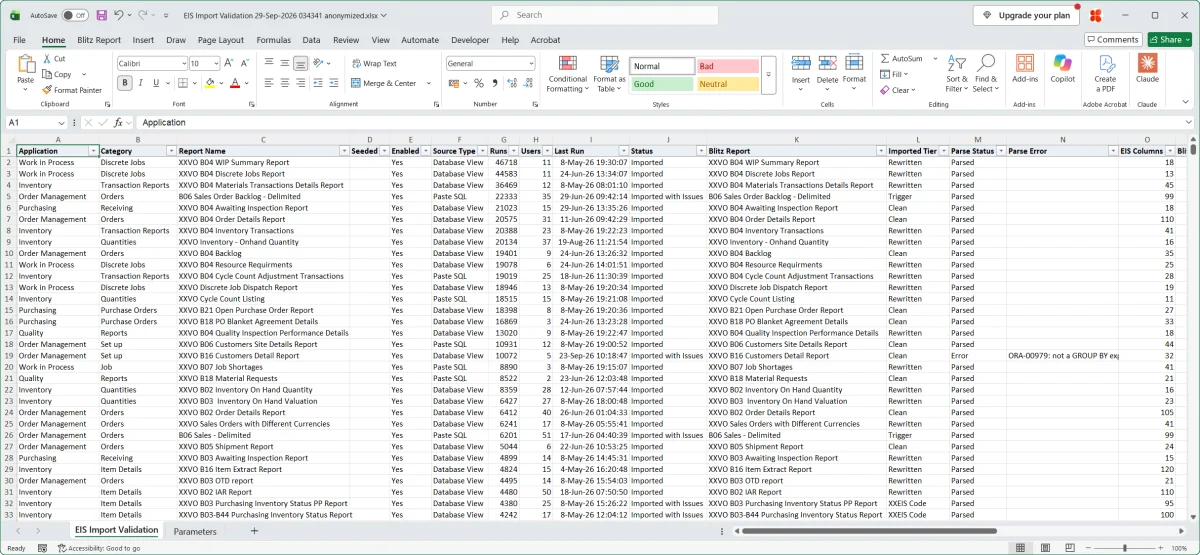Screen dimensions: 1200x555
Task: Click the Save icon in title bar
Action: click(x=100, y=15)
